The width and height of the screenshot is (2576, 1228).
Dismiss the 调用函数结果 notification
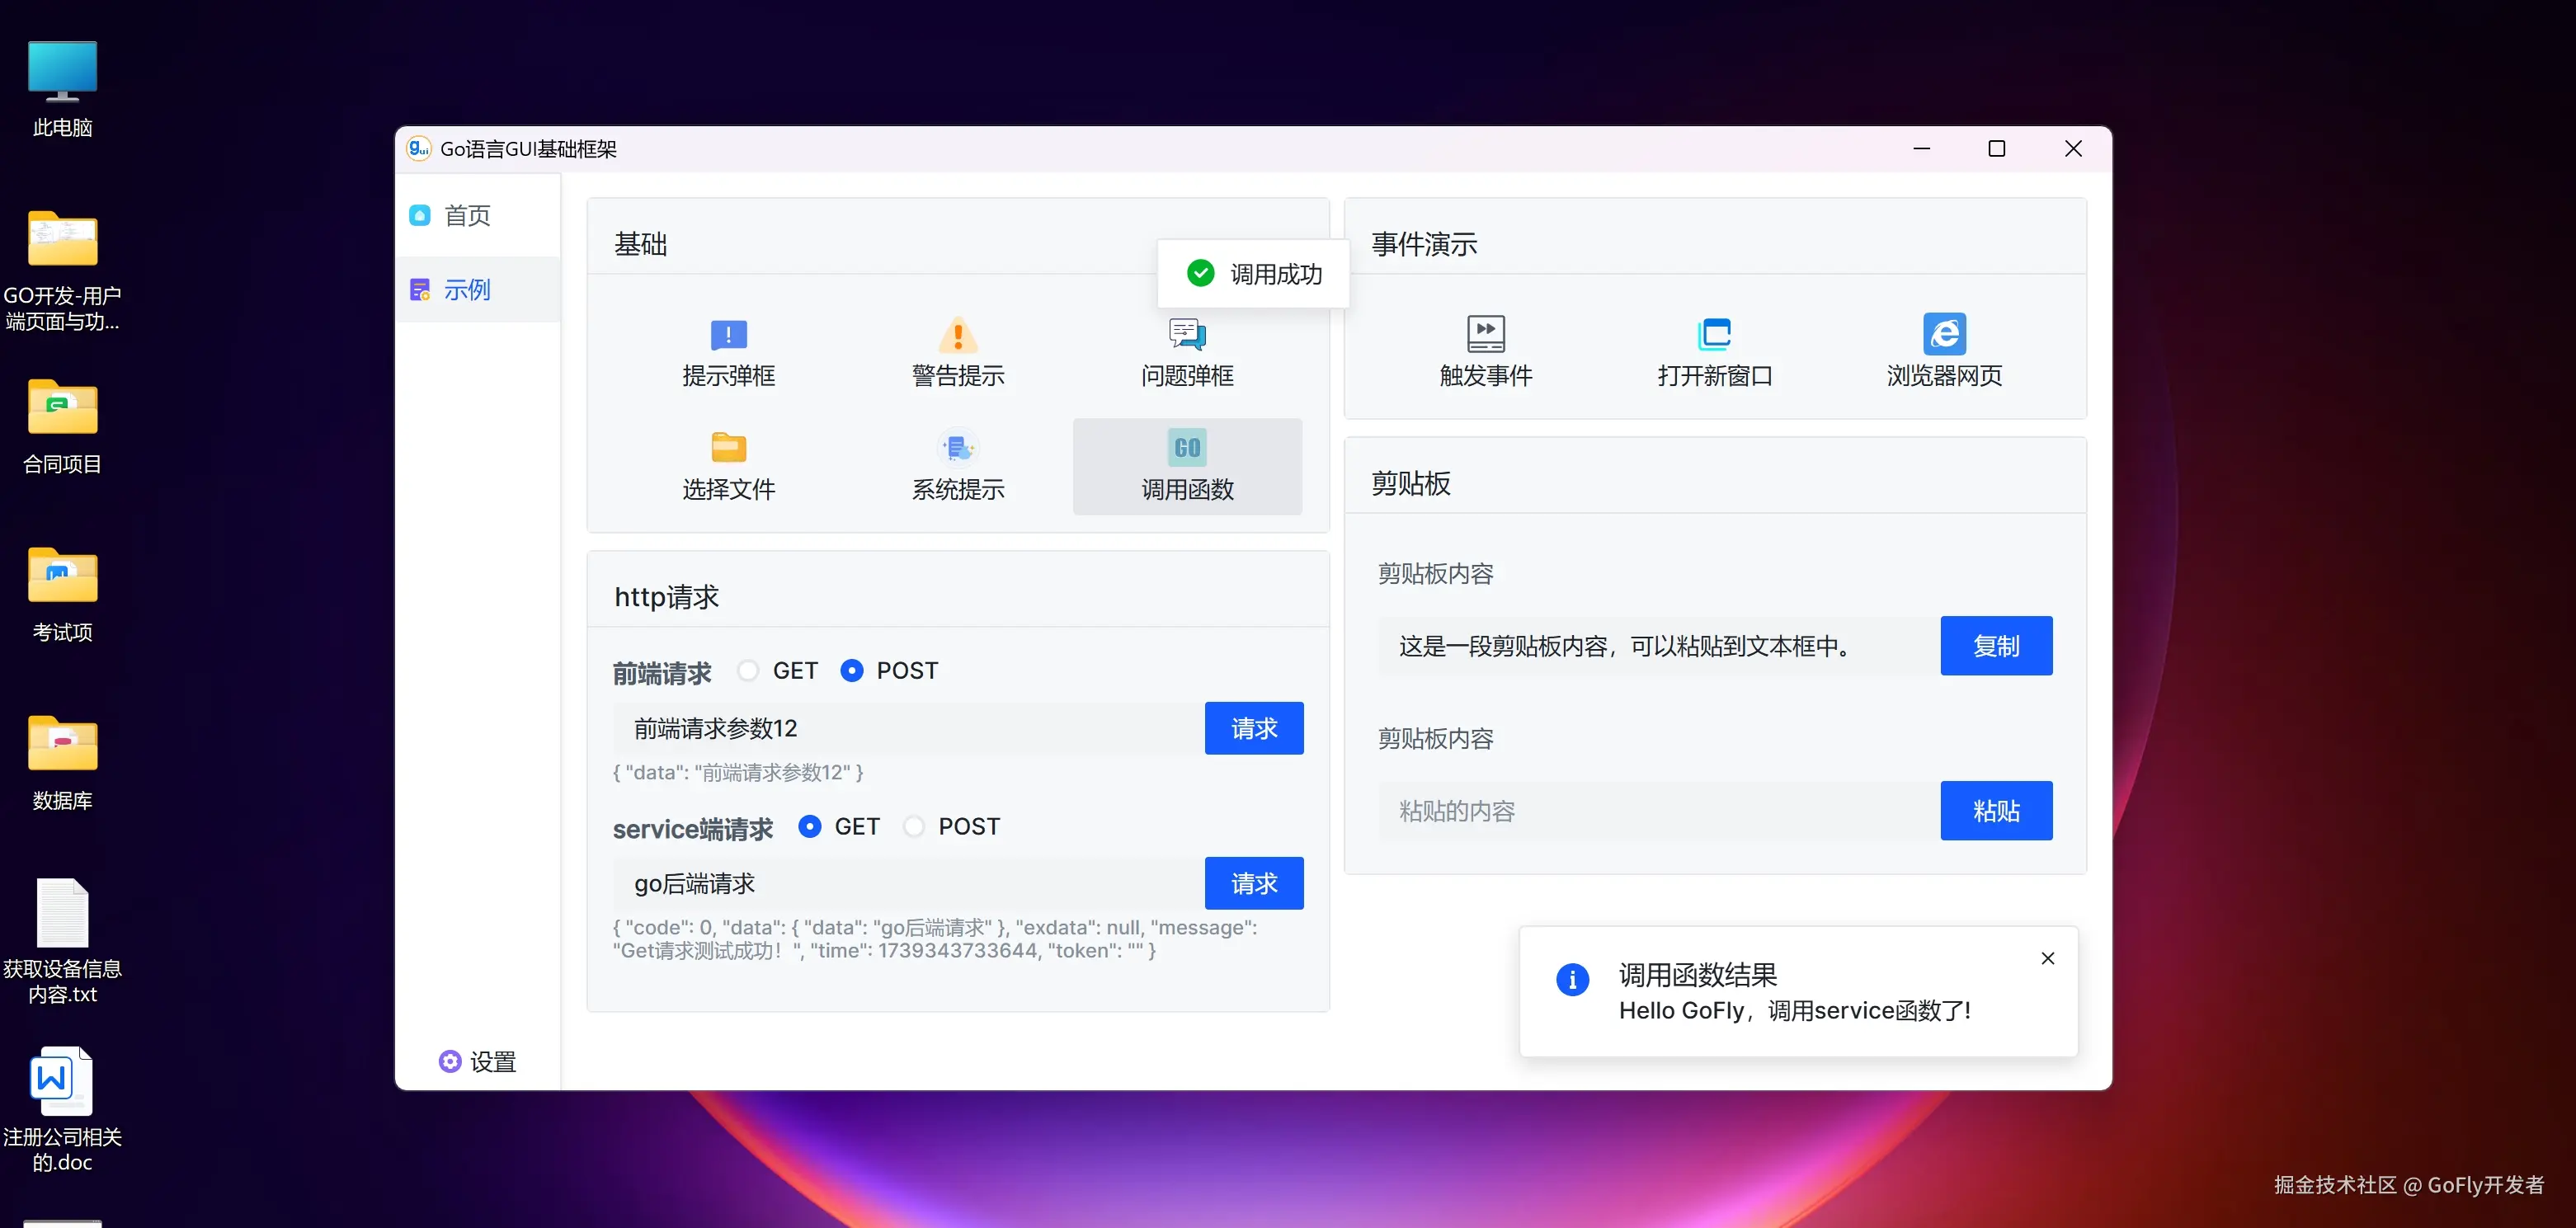[2047, 958]
